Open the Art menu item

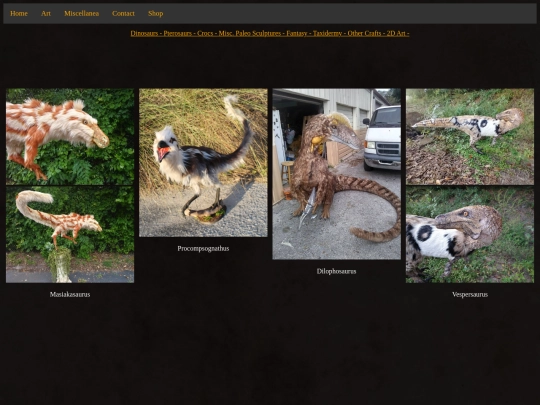(x=46, y=13)
